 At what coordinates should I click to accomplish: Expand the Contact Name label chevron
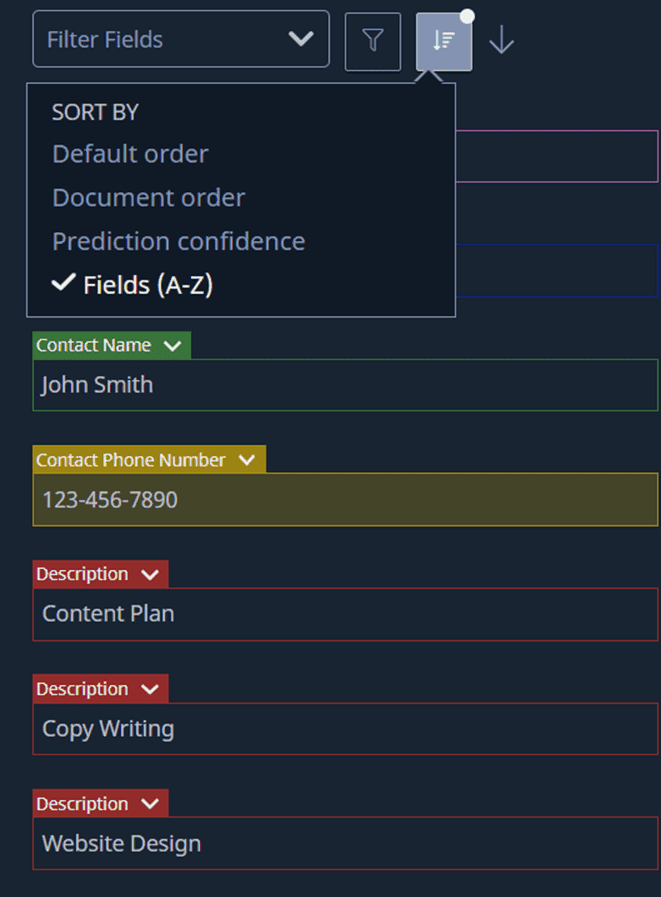pyautogui.click(x=172, y=346)
